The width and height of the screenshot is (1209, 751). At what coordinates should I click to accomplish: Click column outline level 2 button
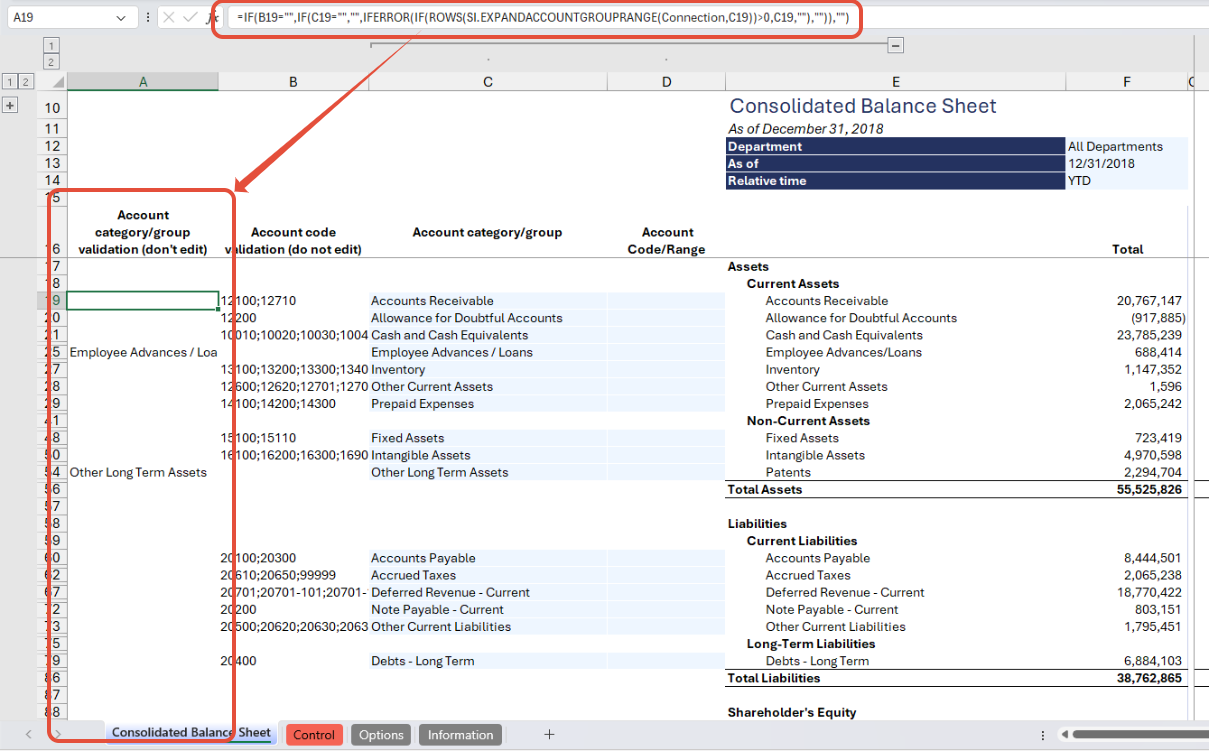pyautogui.click(x=52, y=62)
